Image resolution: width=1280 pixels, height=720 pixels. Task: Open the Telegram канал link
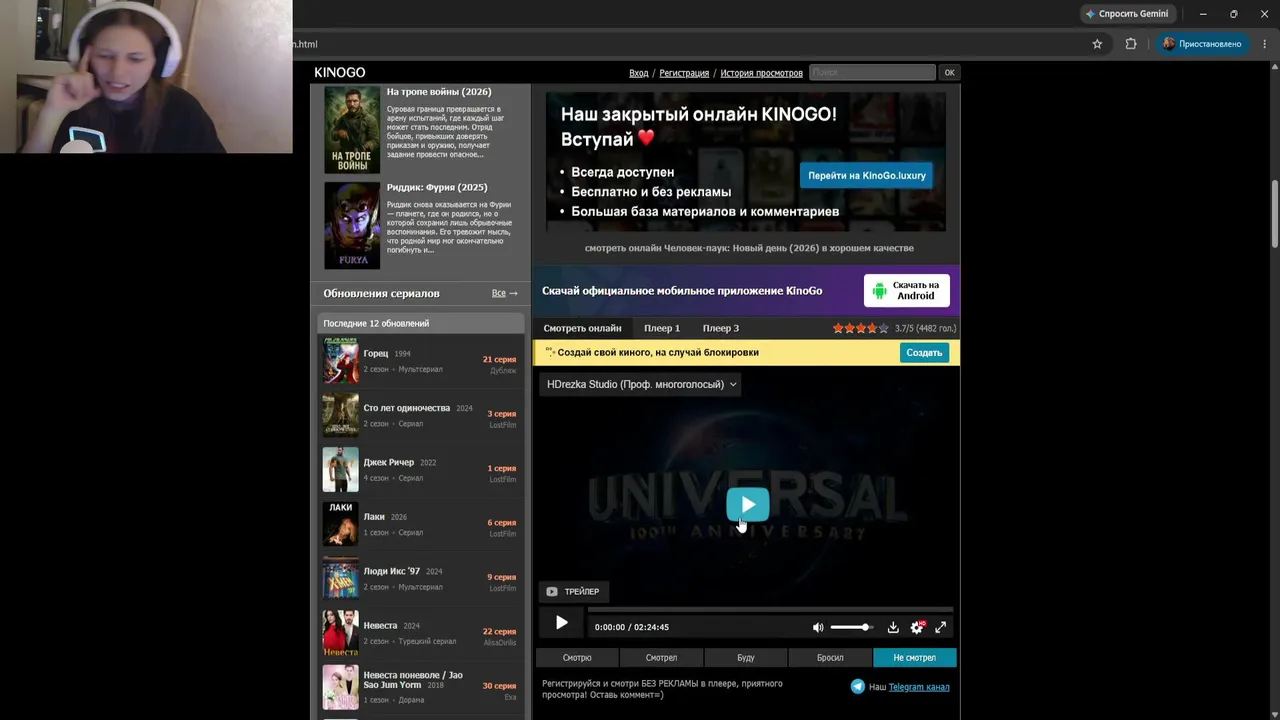tap(919, 687)
